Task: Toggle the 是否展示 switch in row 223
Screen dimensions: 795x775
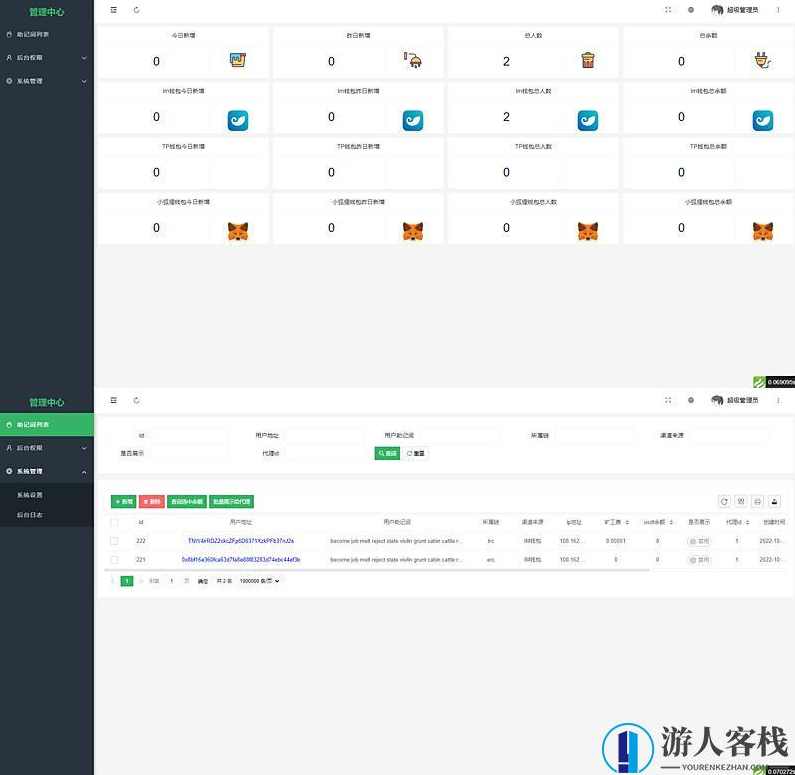Action: click(x=699, y=560)
